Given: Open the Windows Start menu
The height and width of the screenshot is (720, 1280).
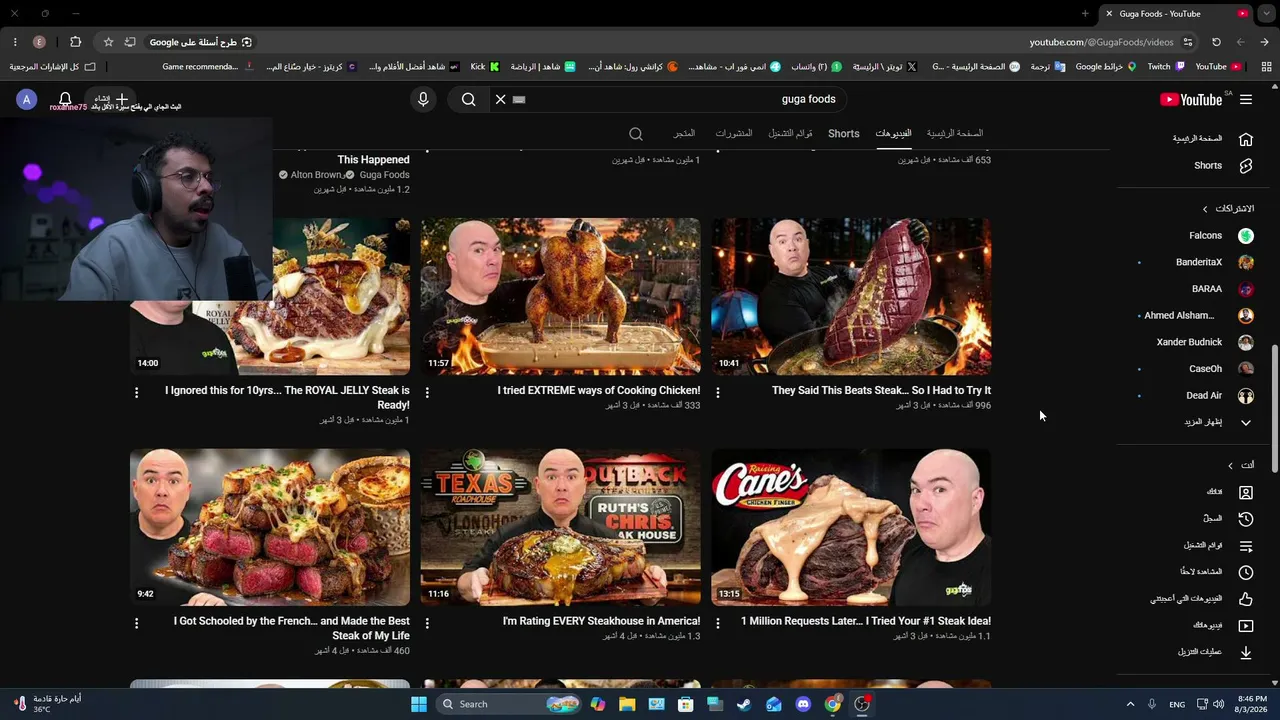Looking at the screenshot, I should coord(419,704).
